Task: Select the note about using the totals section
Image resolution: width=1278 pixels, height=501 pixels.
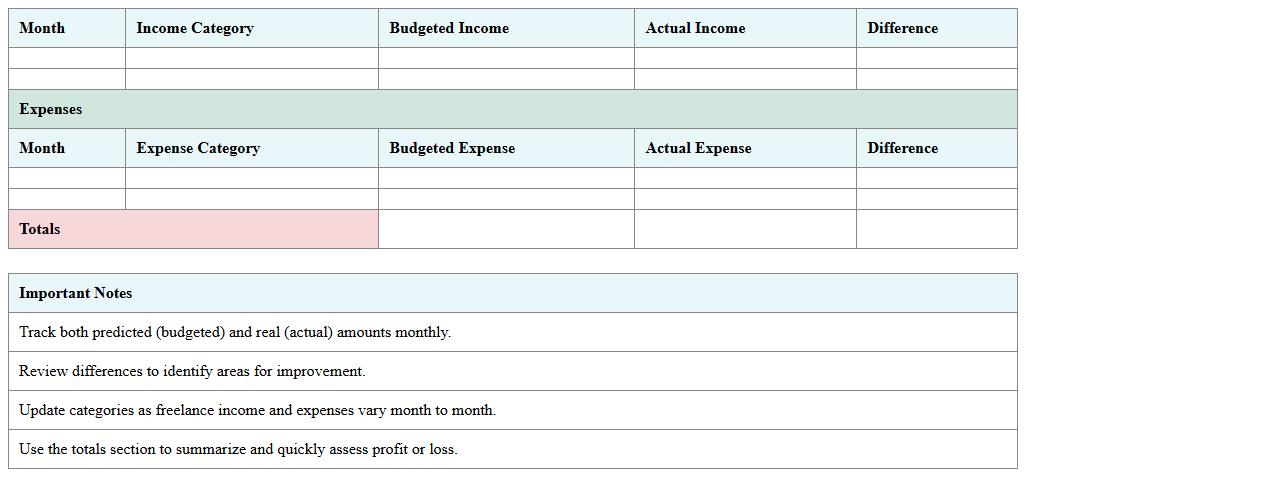Action: pyautogui.click(x=238, y=449)
